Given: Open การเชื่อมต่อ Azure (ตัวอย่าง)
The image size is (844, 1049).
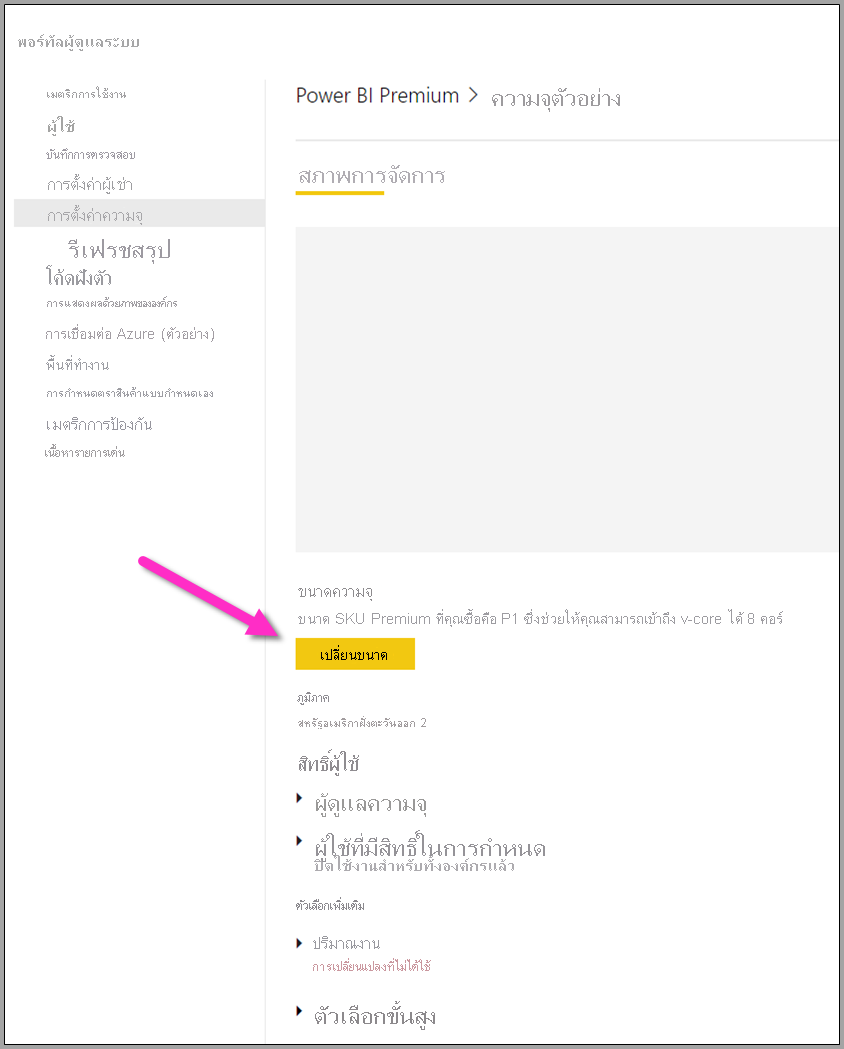Looking at the screenshot, I should pyautogui.click(x=130, y=334).
